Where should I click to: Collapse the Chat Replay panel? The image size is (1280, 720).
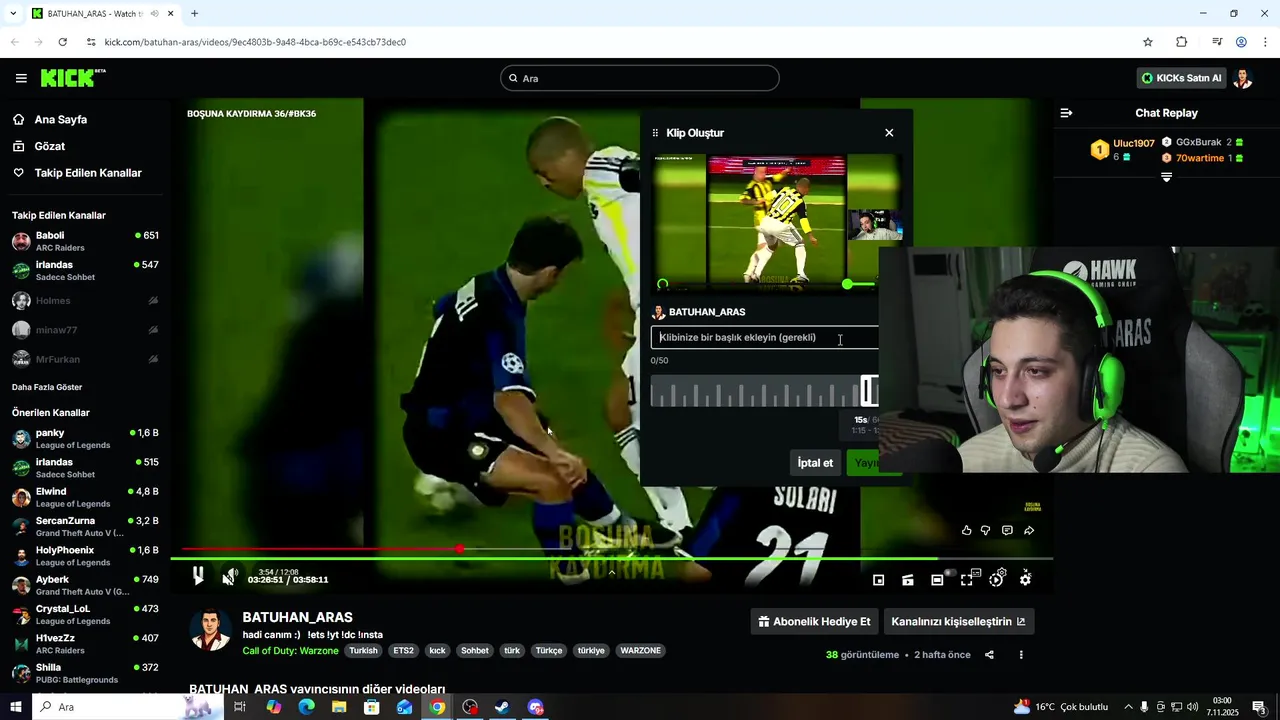coord(1066,113)
